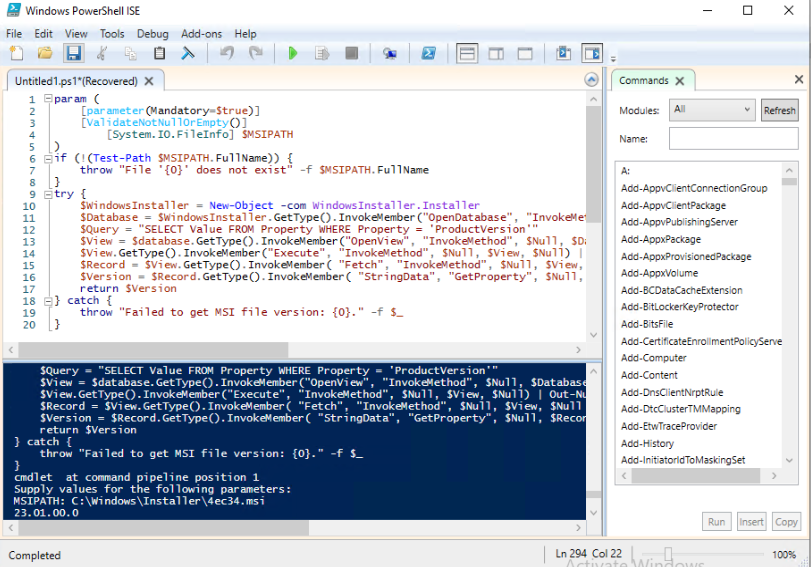Open New Remote PowerShell Tab icon
The image size is (812, 568).
point(389,53)
